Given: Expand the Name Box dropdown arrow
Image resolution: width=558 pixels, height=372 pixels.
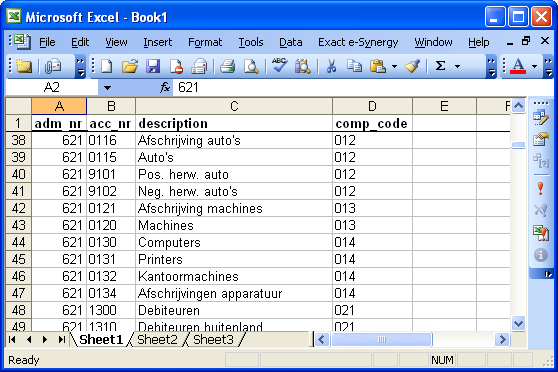Looking at the screenshot, I should pyautogui.click(x=107, y=88).
